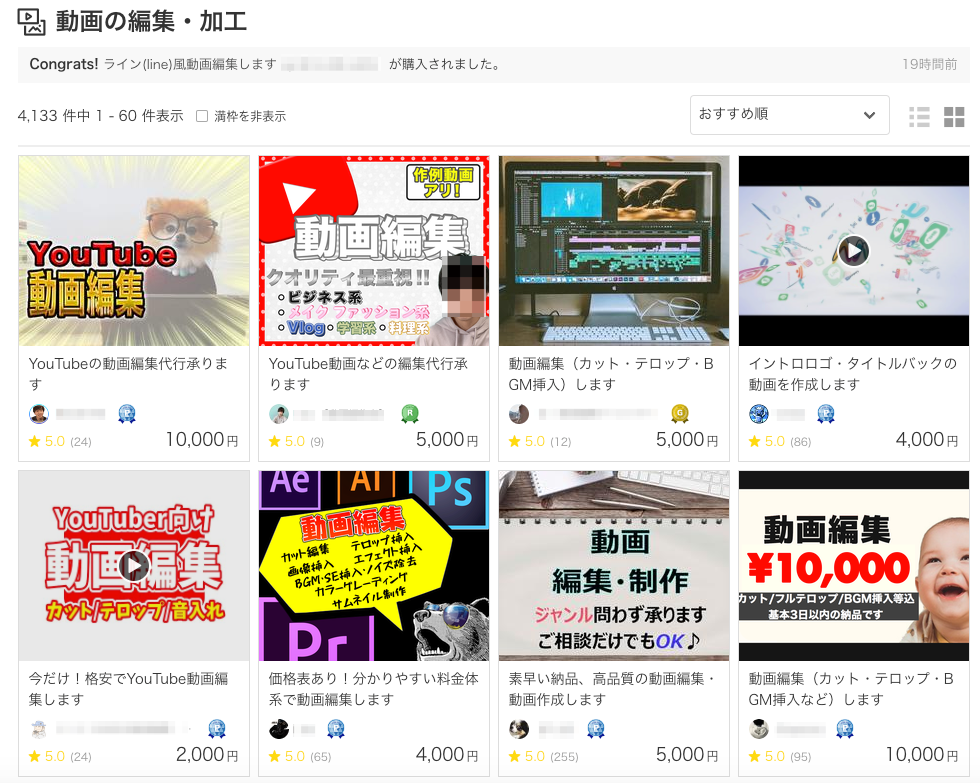Click blue rank badge on "イントロロゴ・タイトルバック" listing

826,414
